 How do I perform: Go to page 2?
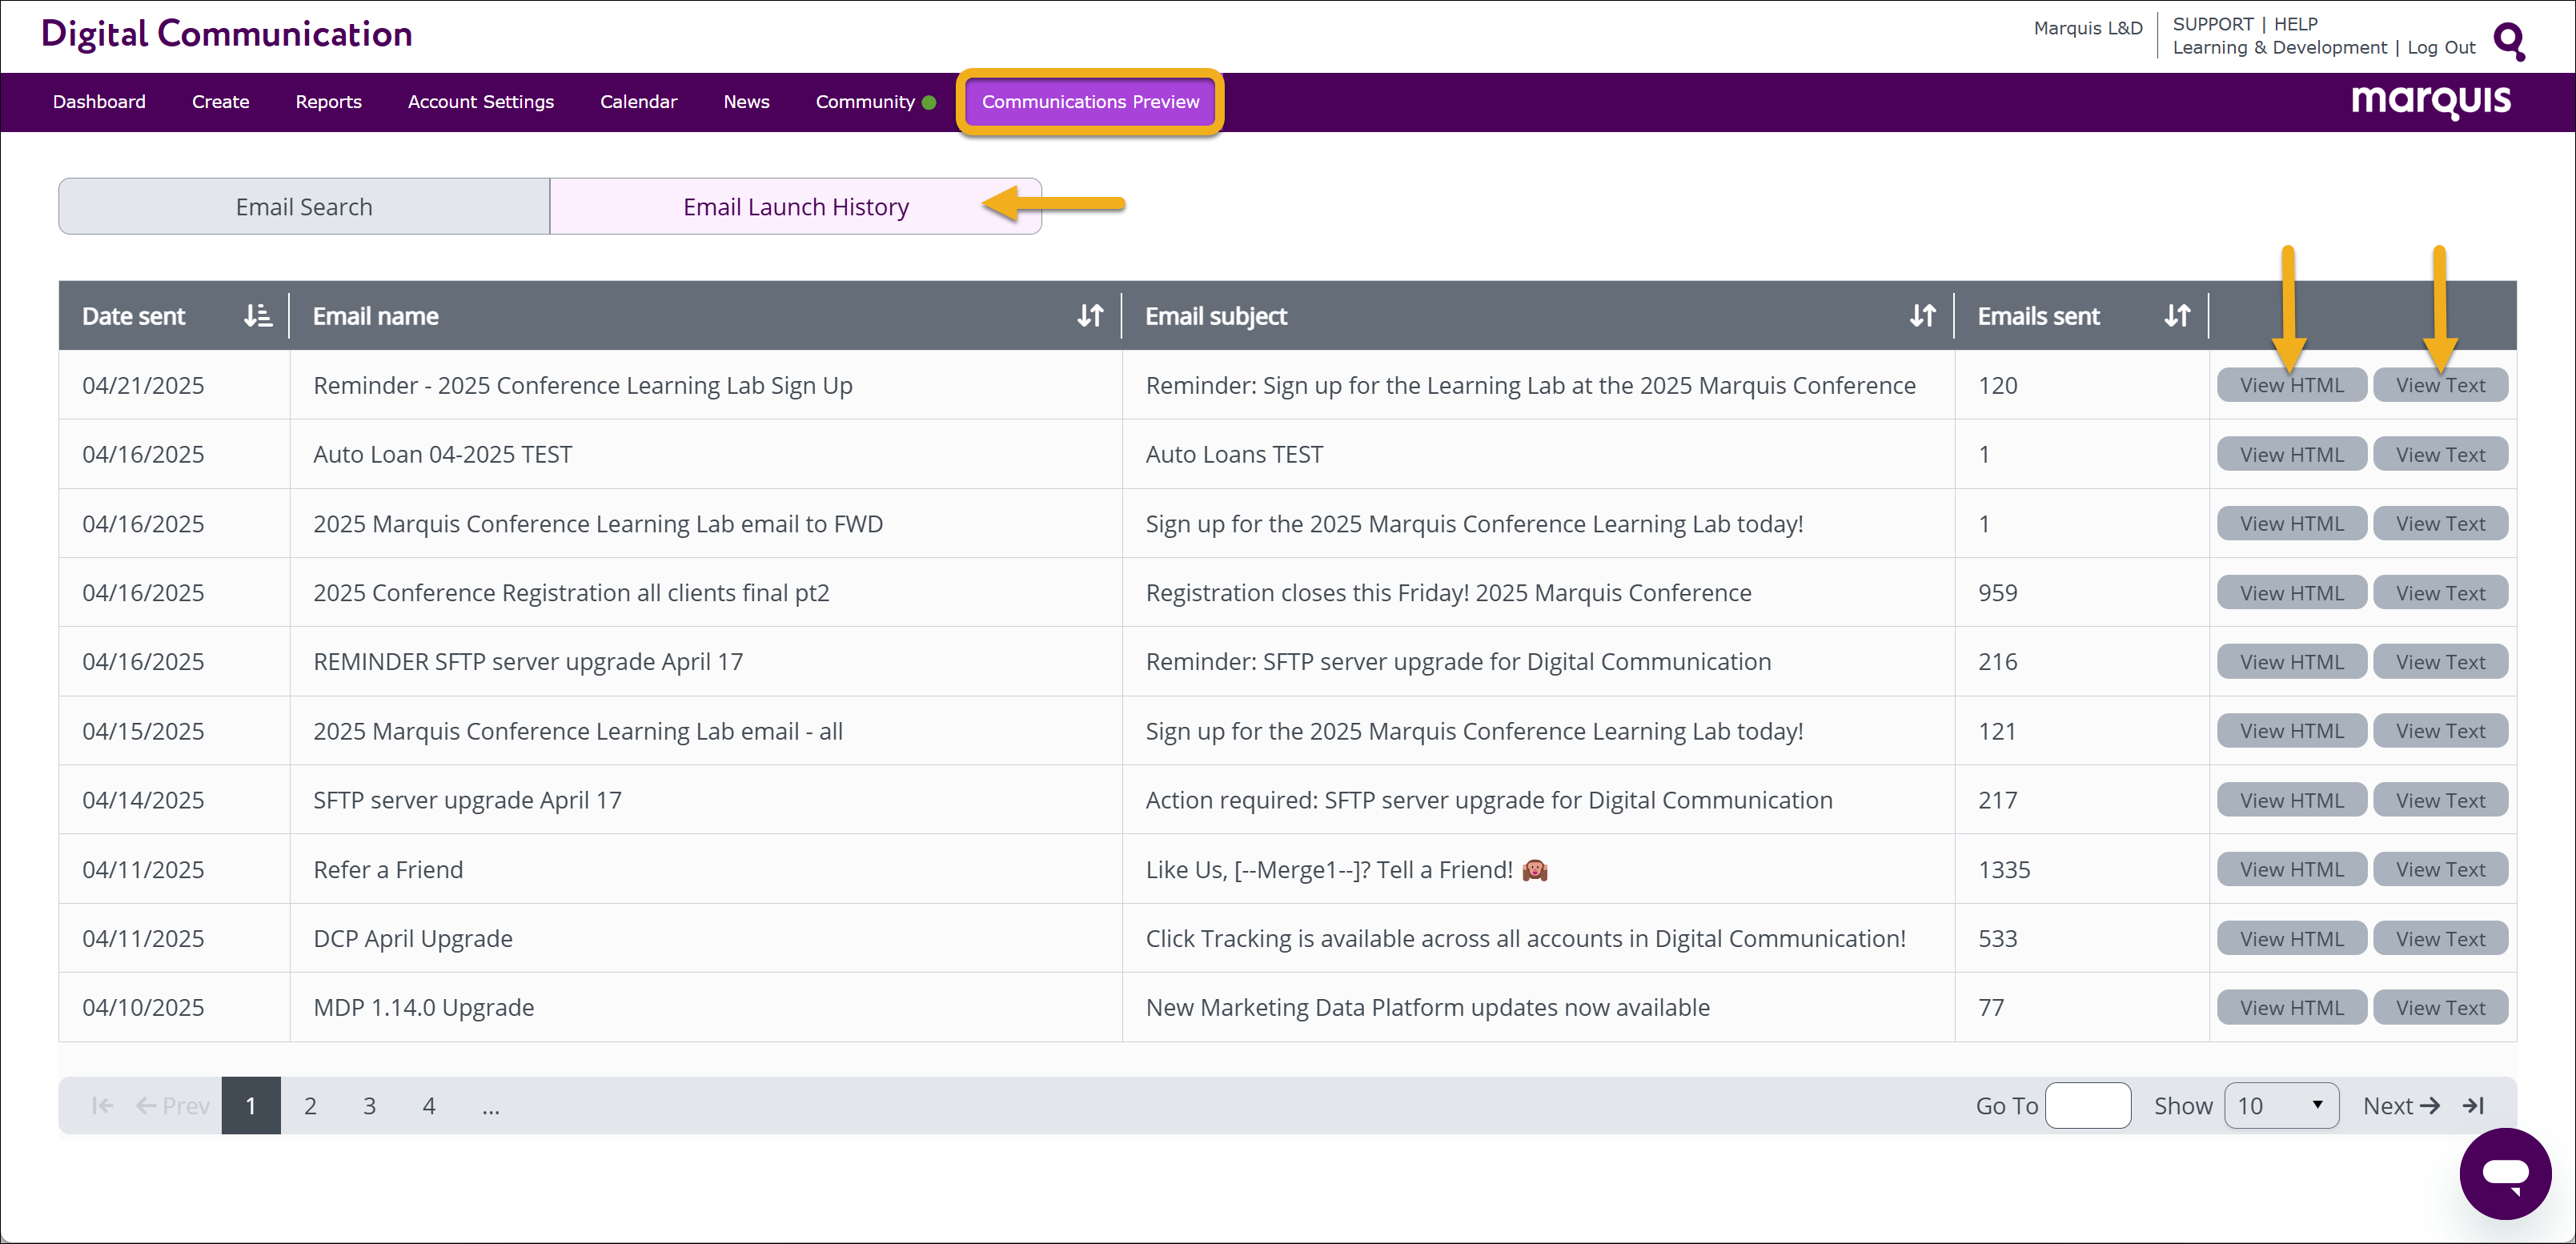tap(310, 1105)
